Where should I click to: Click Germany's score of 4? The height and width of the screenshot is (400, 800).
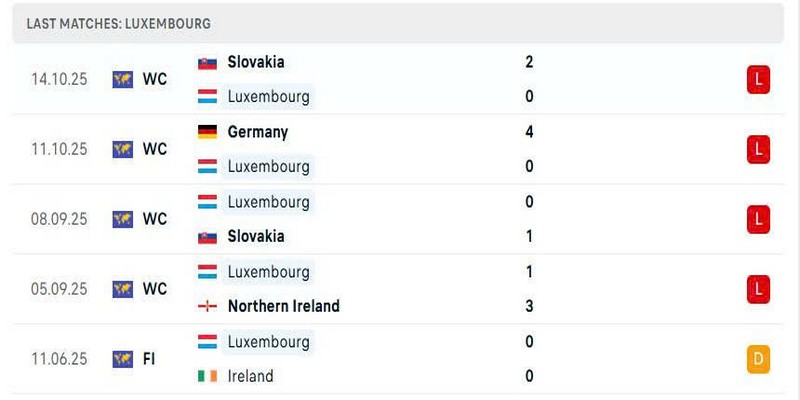click(x=529, y=132)
